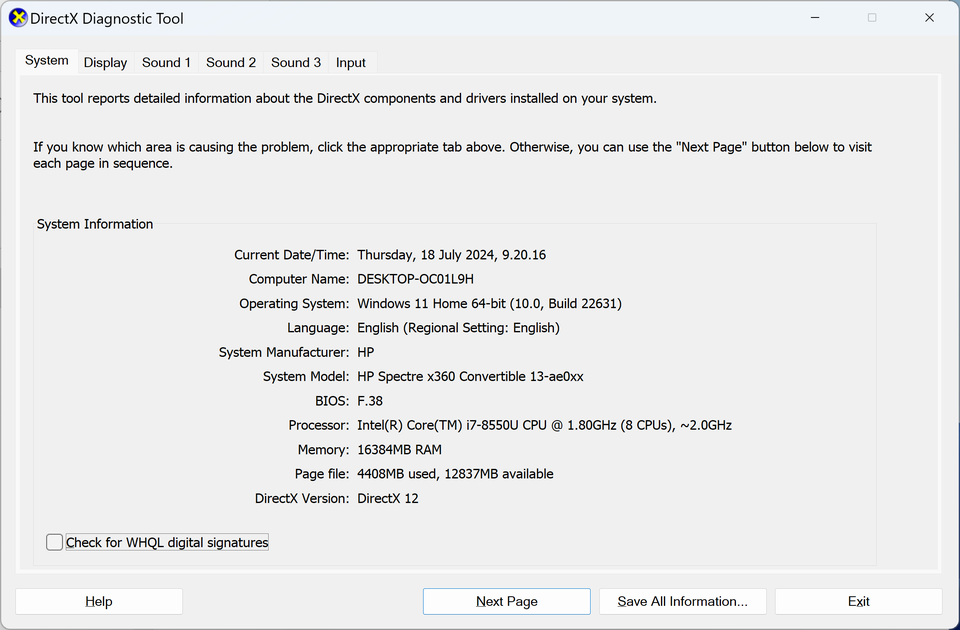The image size is (960, 630).
Task: Open the Display tab
Action: point(105,63)
